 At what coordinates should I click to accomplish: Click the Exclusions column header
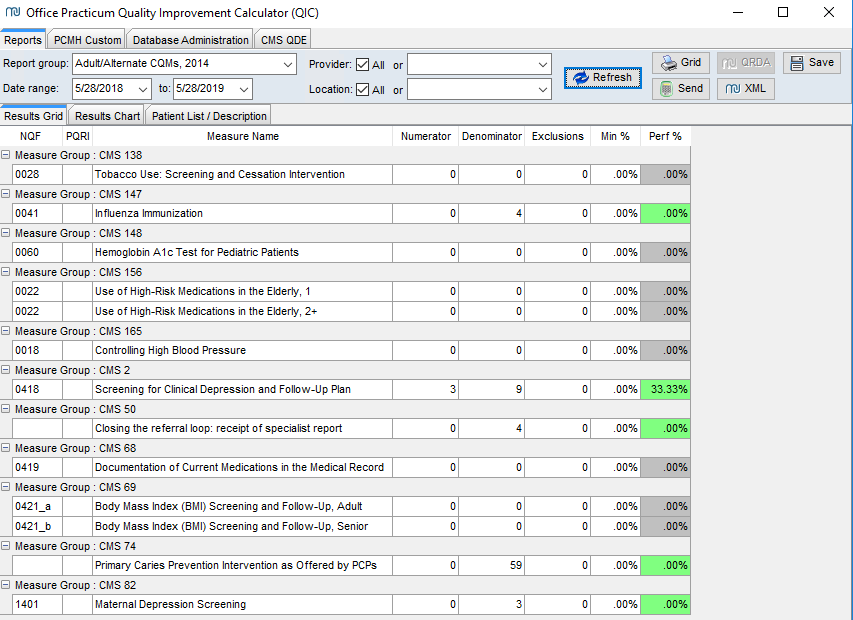[558, 136]
